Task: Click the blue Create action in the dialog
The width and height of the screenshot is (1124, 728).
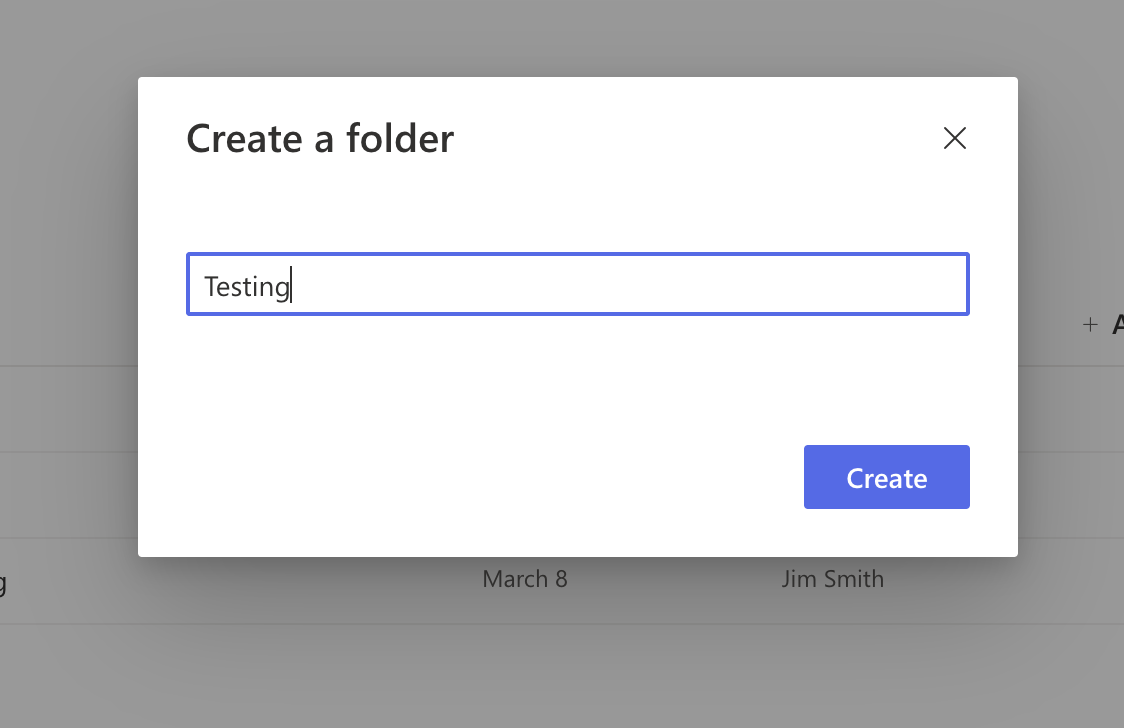Action: (886, 477)
